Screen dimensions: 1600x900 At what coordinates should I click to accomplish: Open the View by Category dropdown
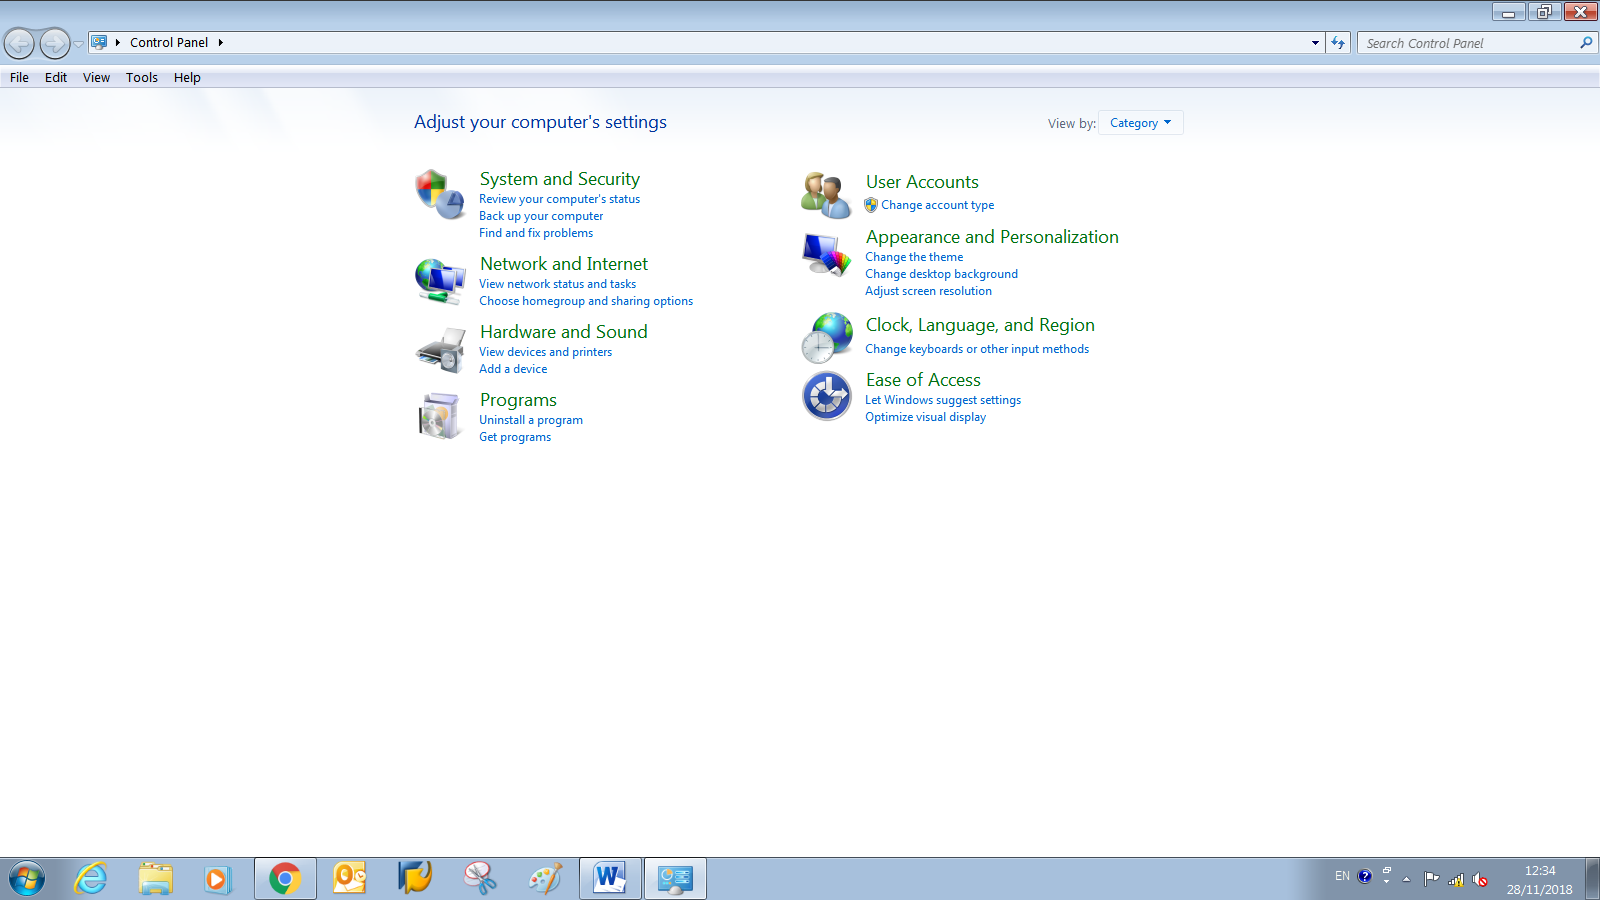click(x=1140, y=123)
